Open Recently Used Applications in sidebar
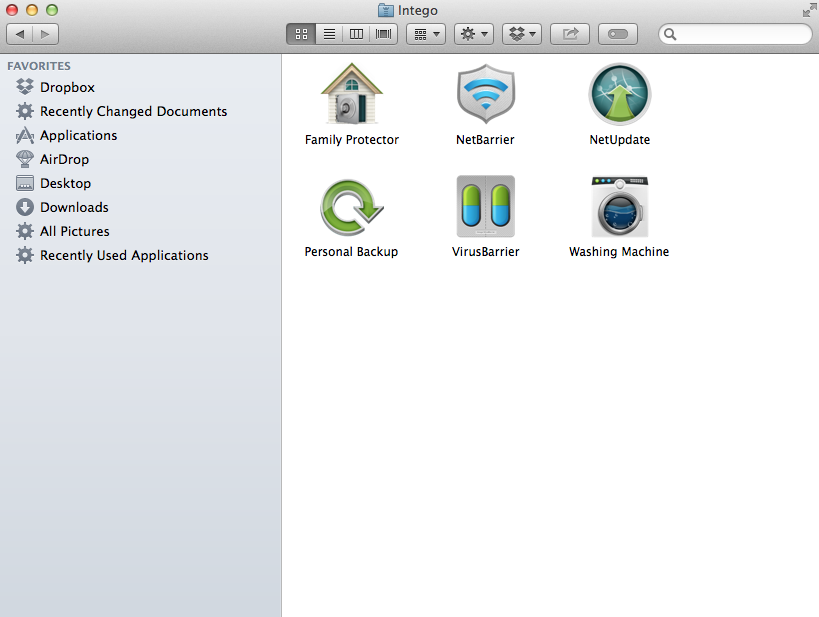 click(124, 255)
